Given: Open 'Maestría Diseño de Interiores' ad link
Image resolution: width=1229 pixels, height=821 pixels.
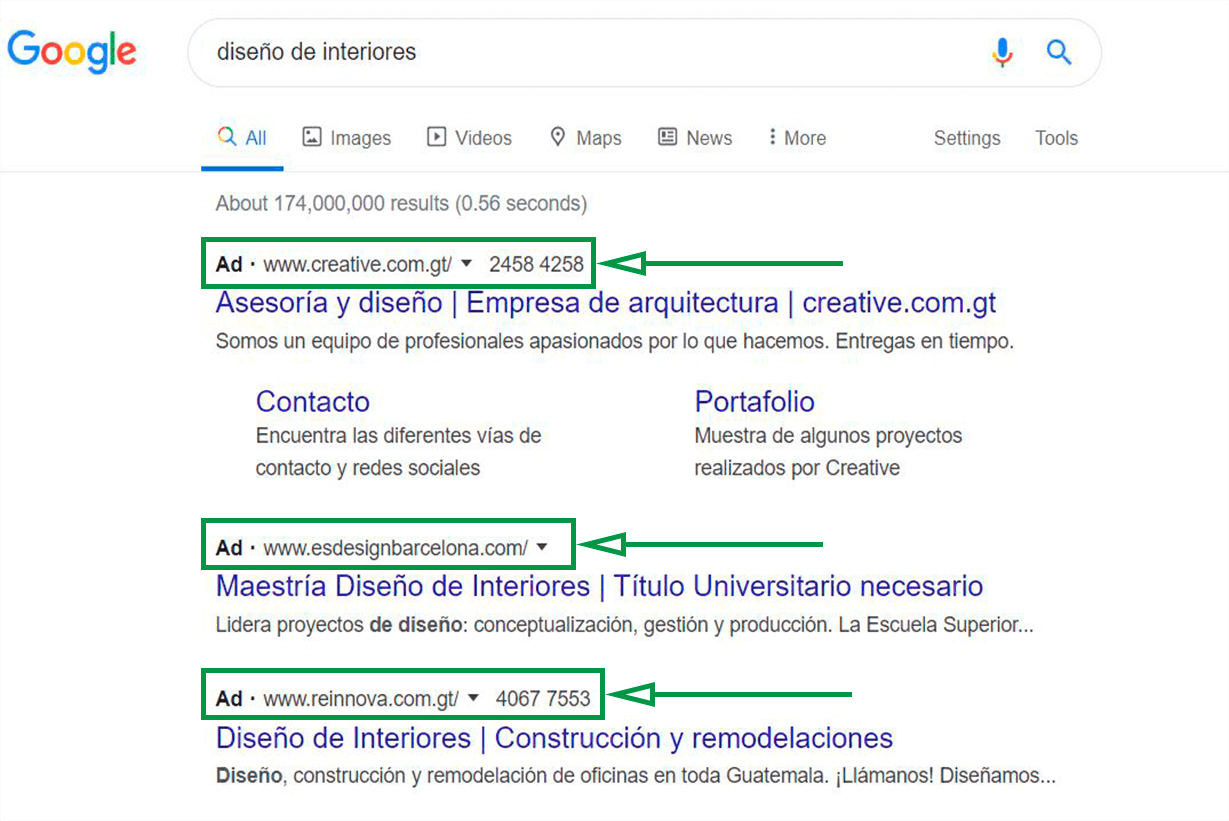Looking at the screenshot, I should point(599,585).
